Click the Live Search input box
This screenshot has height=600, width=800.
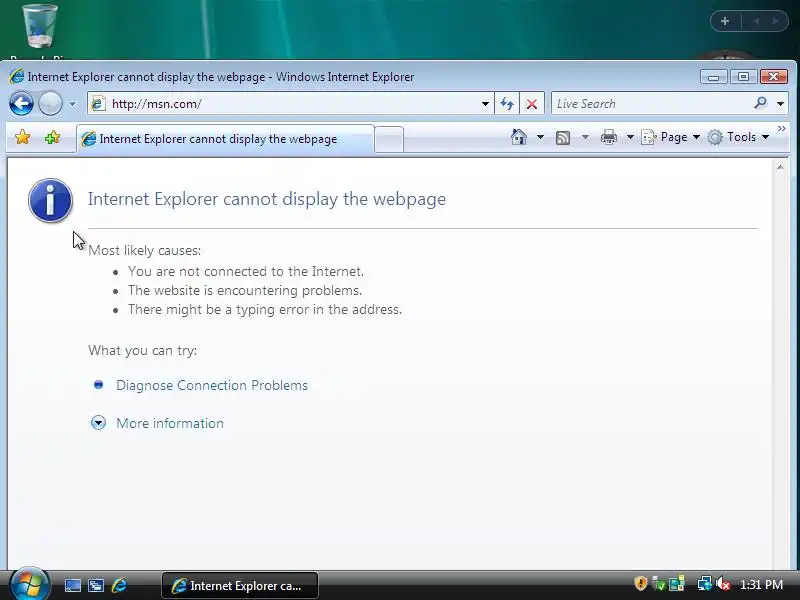(652, 104)
